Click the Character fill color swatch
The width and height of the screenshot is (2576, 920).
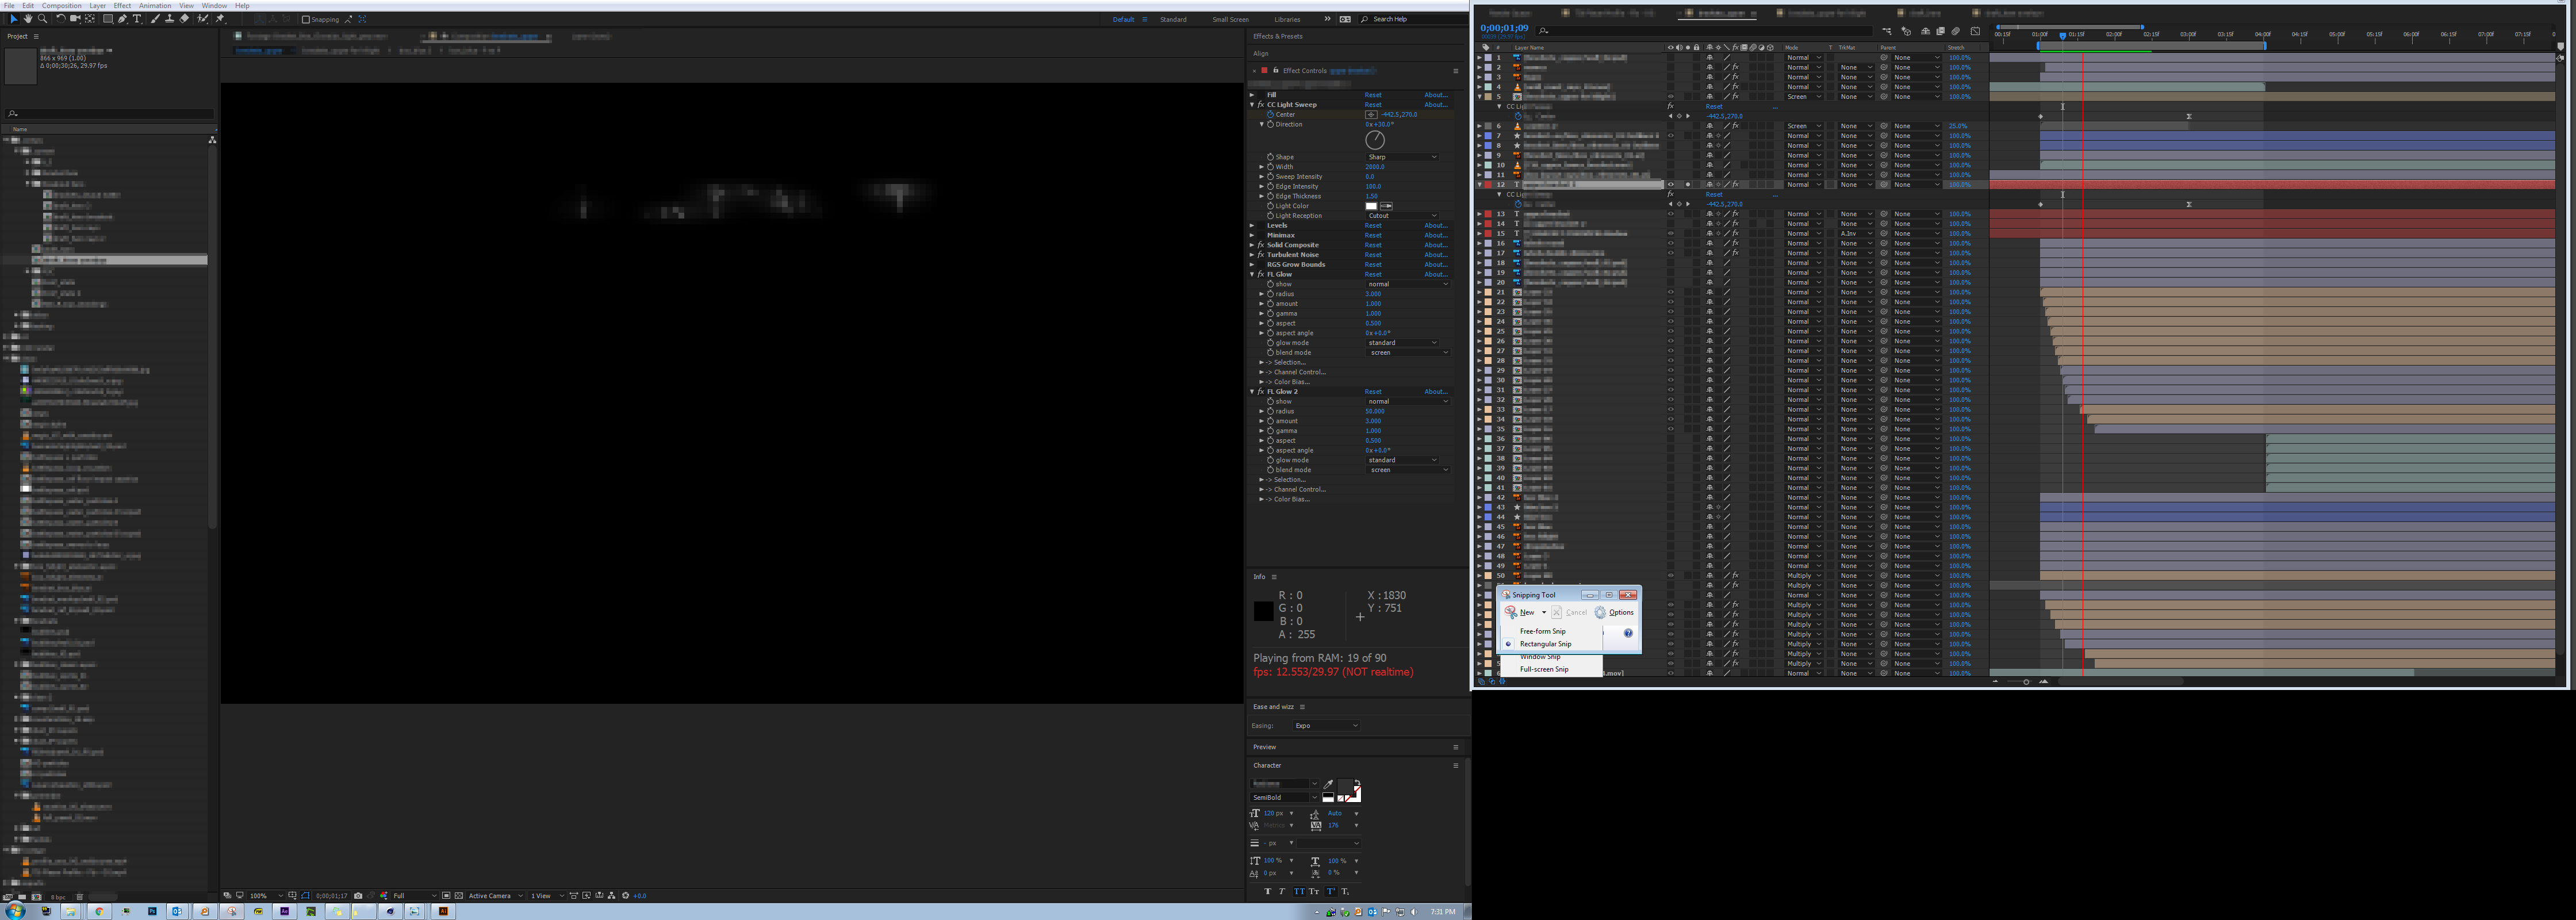click(x=1346, y=787)
